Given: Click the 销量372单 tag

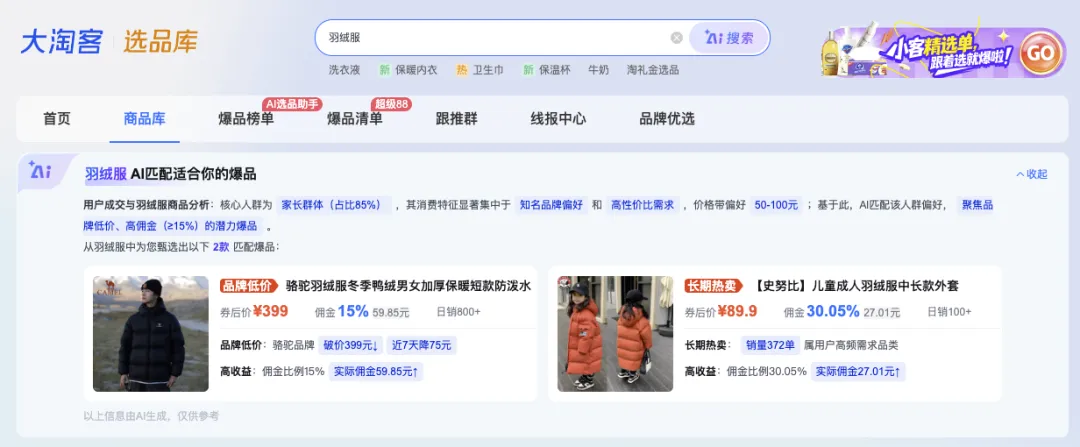Looking at the screenshot, I should point(771,345).
